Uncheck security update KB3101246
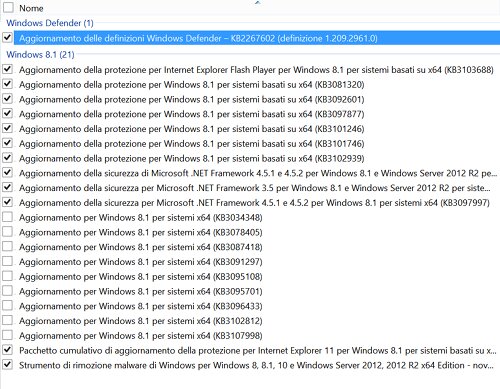The width and height of the screenshot is (500, 389). point(8,128)
